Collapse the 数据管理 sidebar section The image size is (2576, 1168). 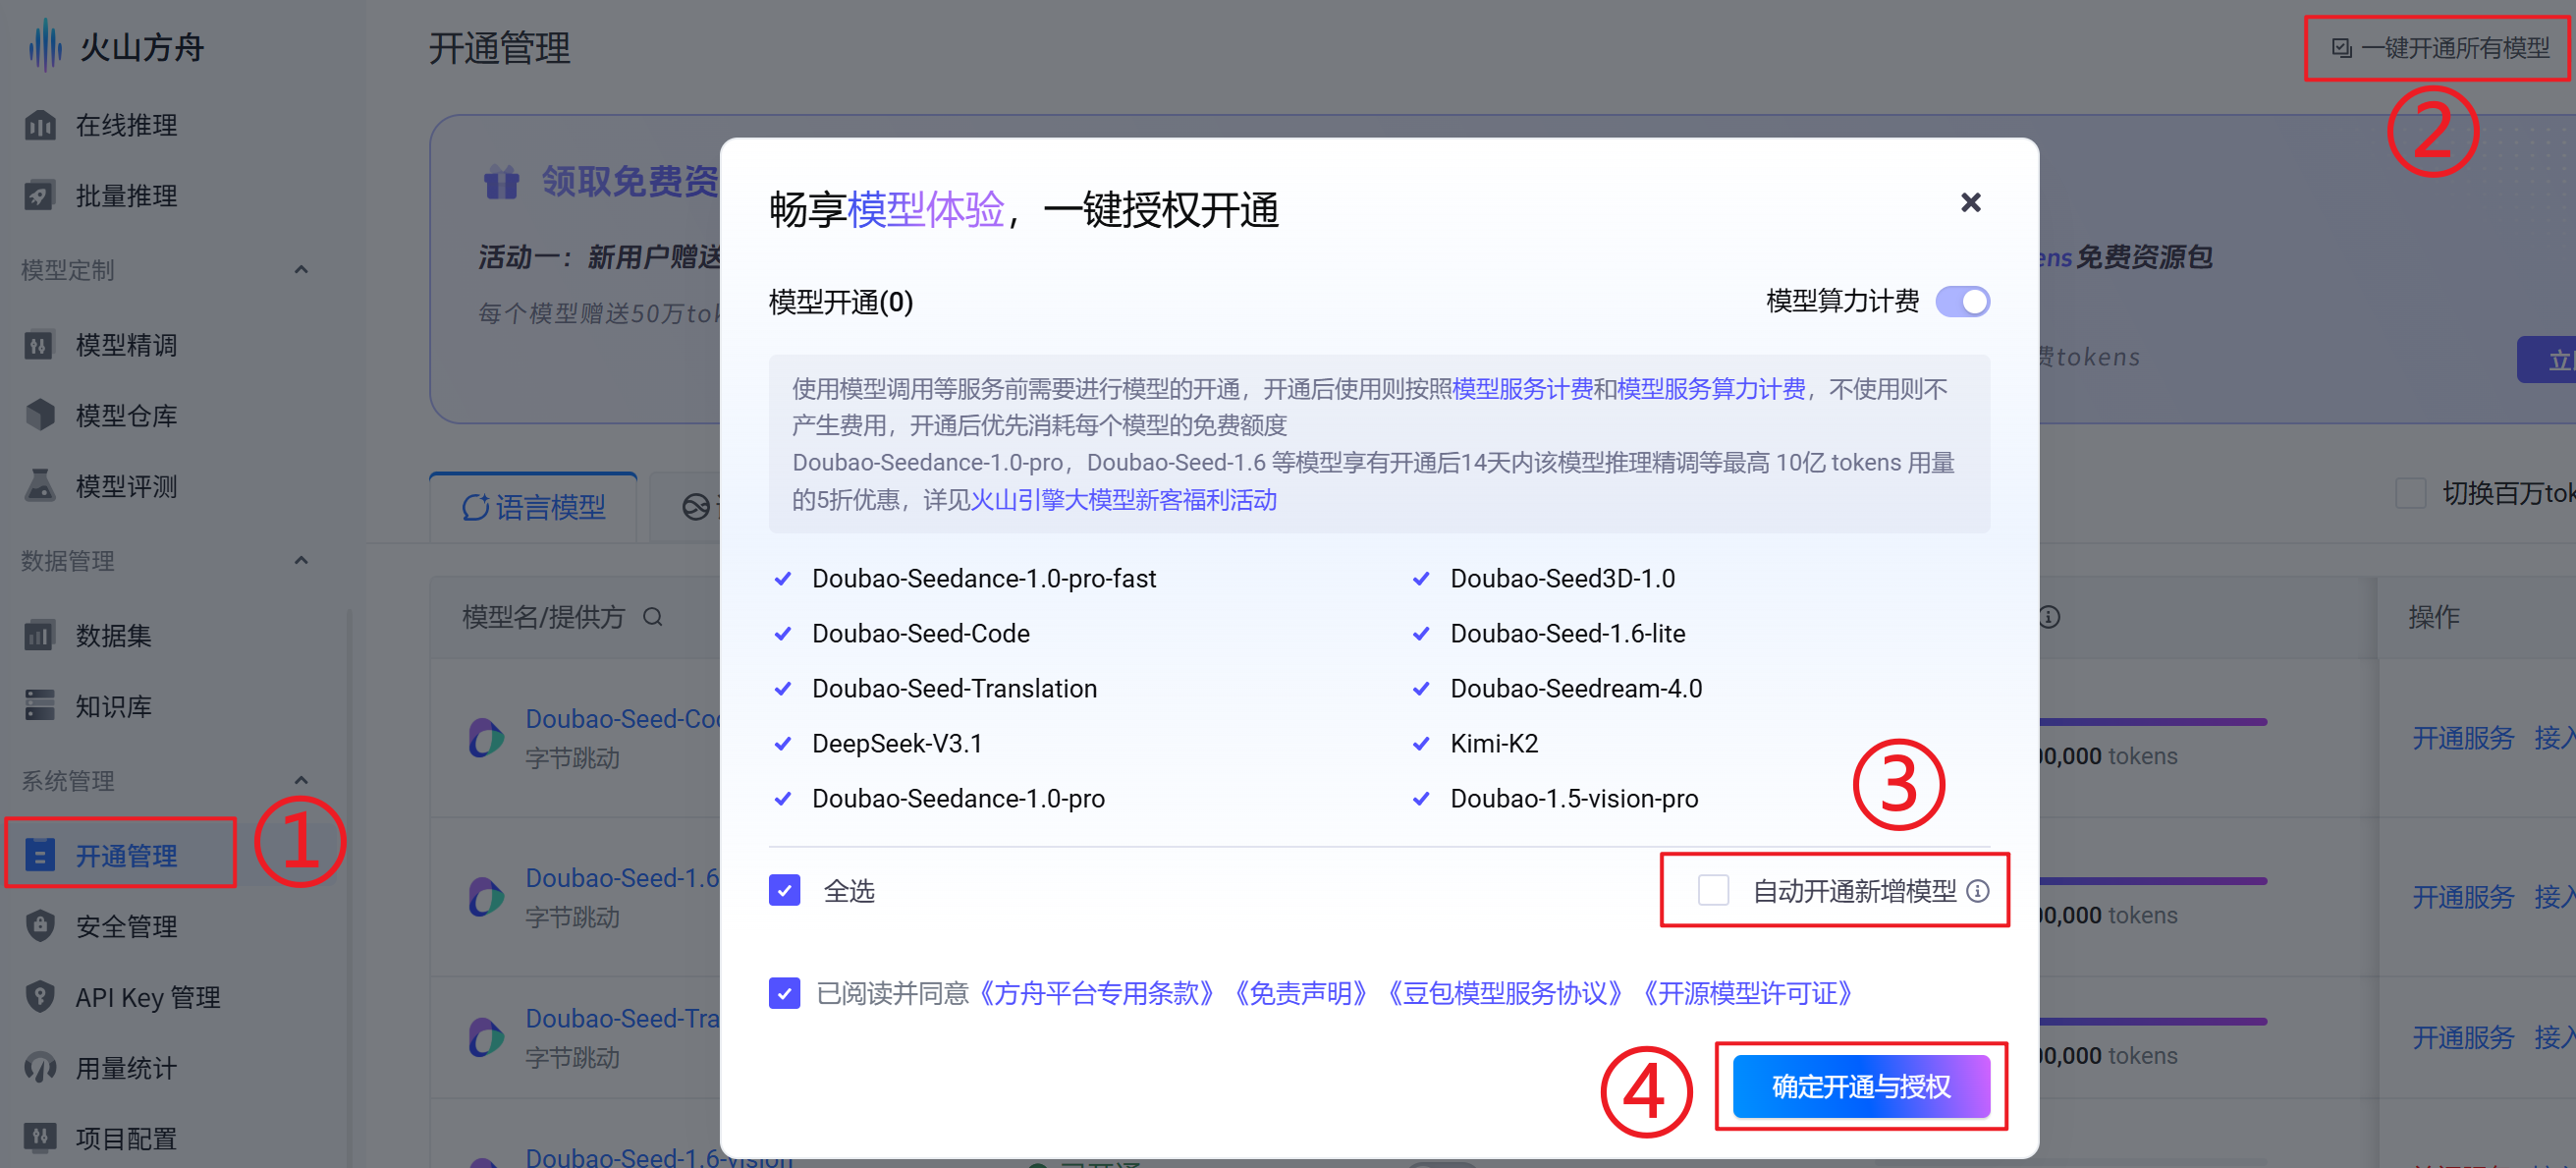click(301, 561)
